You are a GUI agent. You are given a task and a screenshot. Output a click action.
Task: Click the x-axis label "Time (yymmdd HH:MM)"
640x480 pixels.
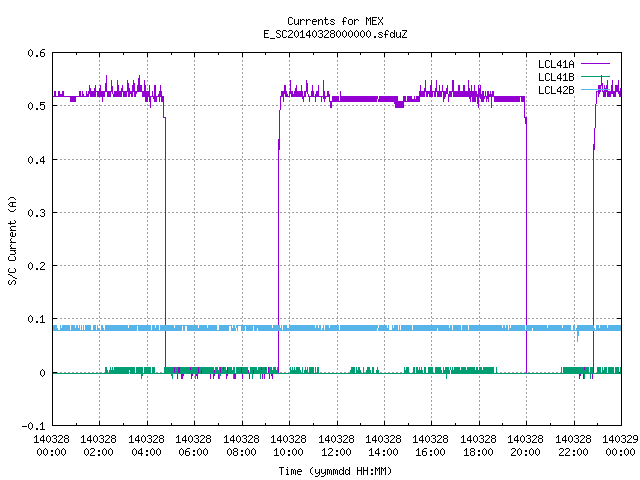tap(335, 471)
